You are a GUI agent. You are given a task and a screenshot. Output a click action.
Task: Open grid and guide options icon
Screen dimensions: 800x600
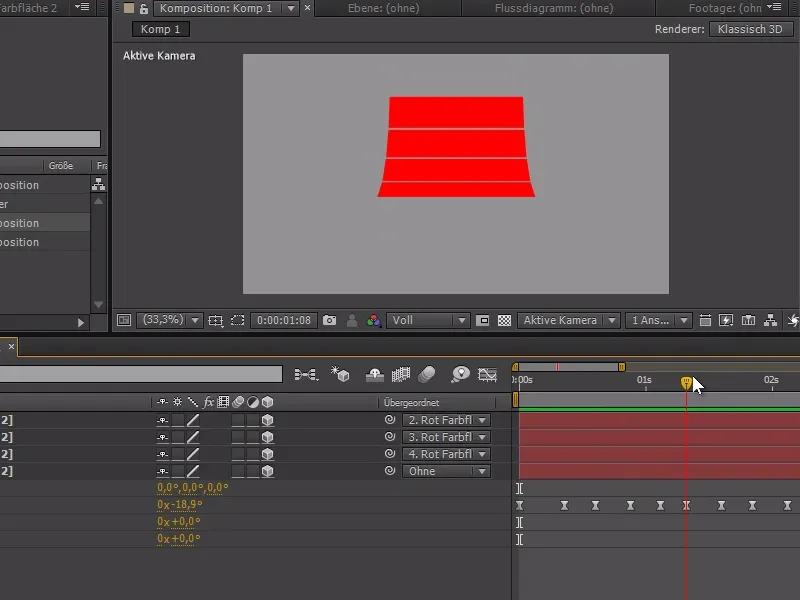tap(216, 320)
